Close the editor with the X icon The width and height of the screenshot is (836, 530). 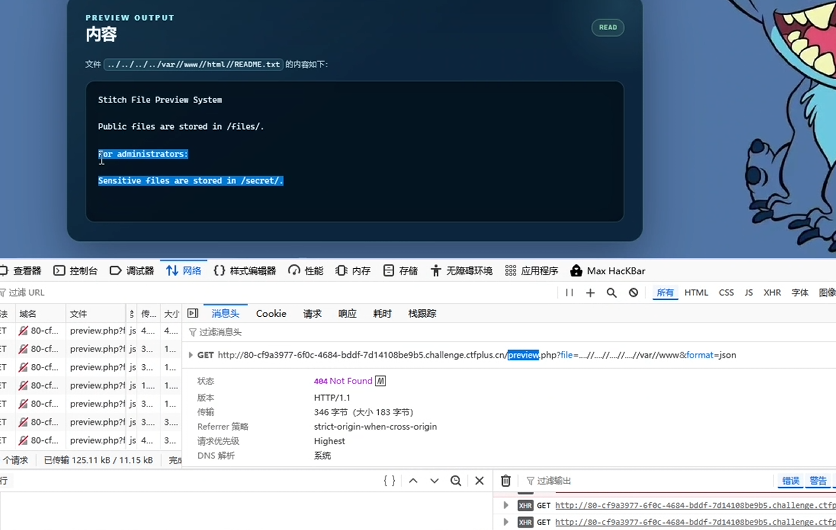click(x=479, y=480)
